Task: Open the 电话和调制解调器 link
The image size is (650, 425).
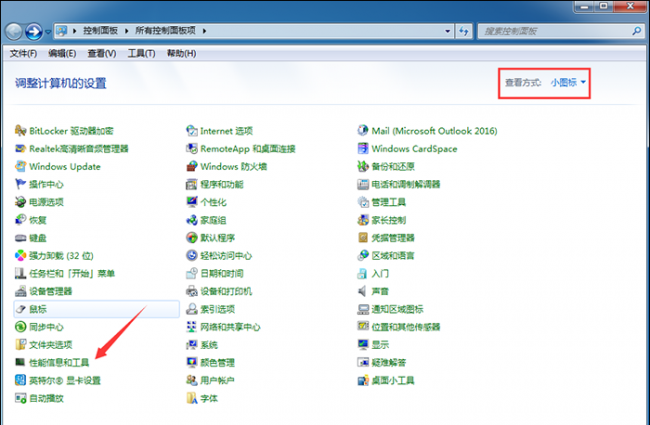Action: tap(406, 185)
